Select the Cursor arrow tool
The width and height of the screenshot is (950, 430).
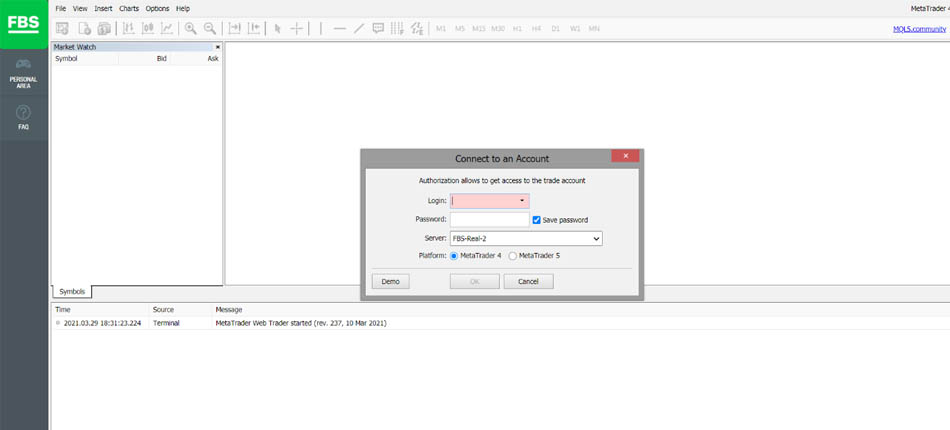pos(277,28)
